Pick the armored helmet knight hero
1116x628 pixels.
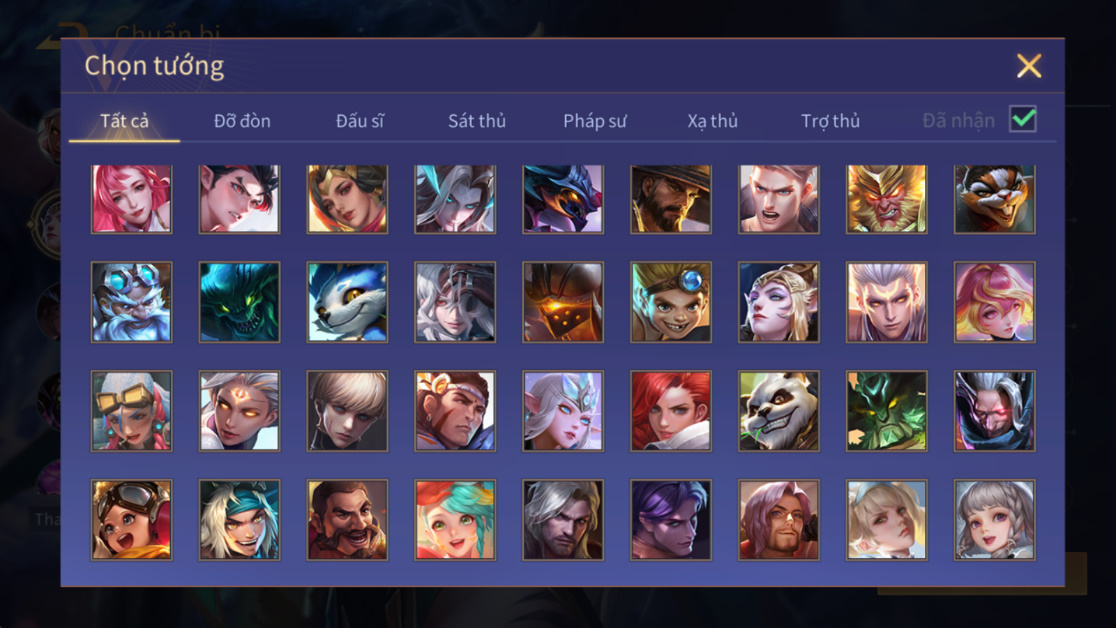[563, 302]
